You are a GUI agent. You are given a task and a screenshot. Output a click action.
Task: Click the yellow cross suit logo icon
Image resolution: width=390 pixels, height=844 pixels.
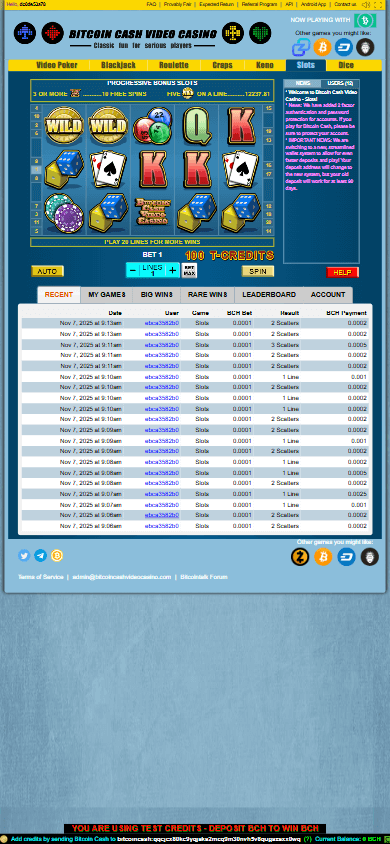click(233, 33)
